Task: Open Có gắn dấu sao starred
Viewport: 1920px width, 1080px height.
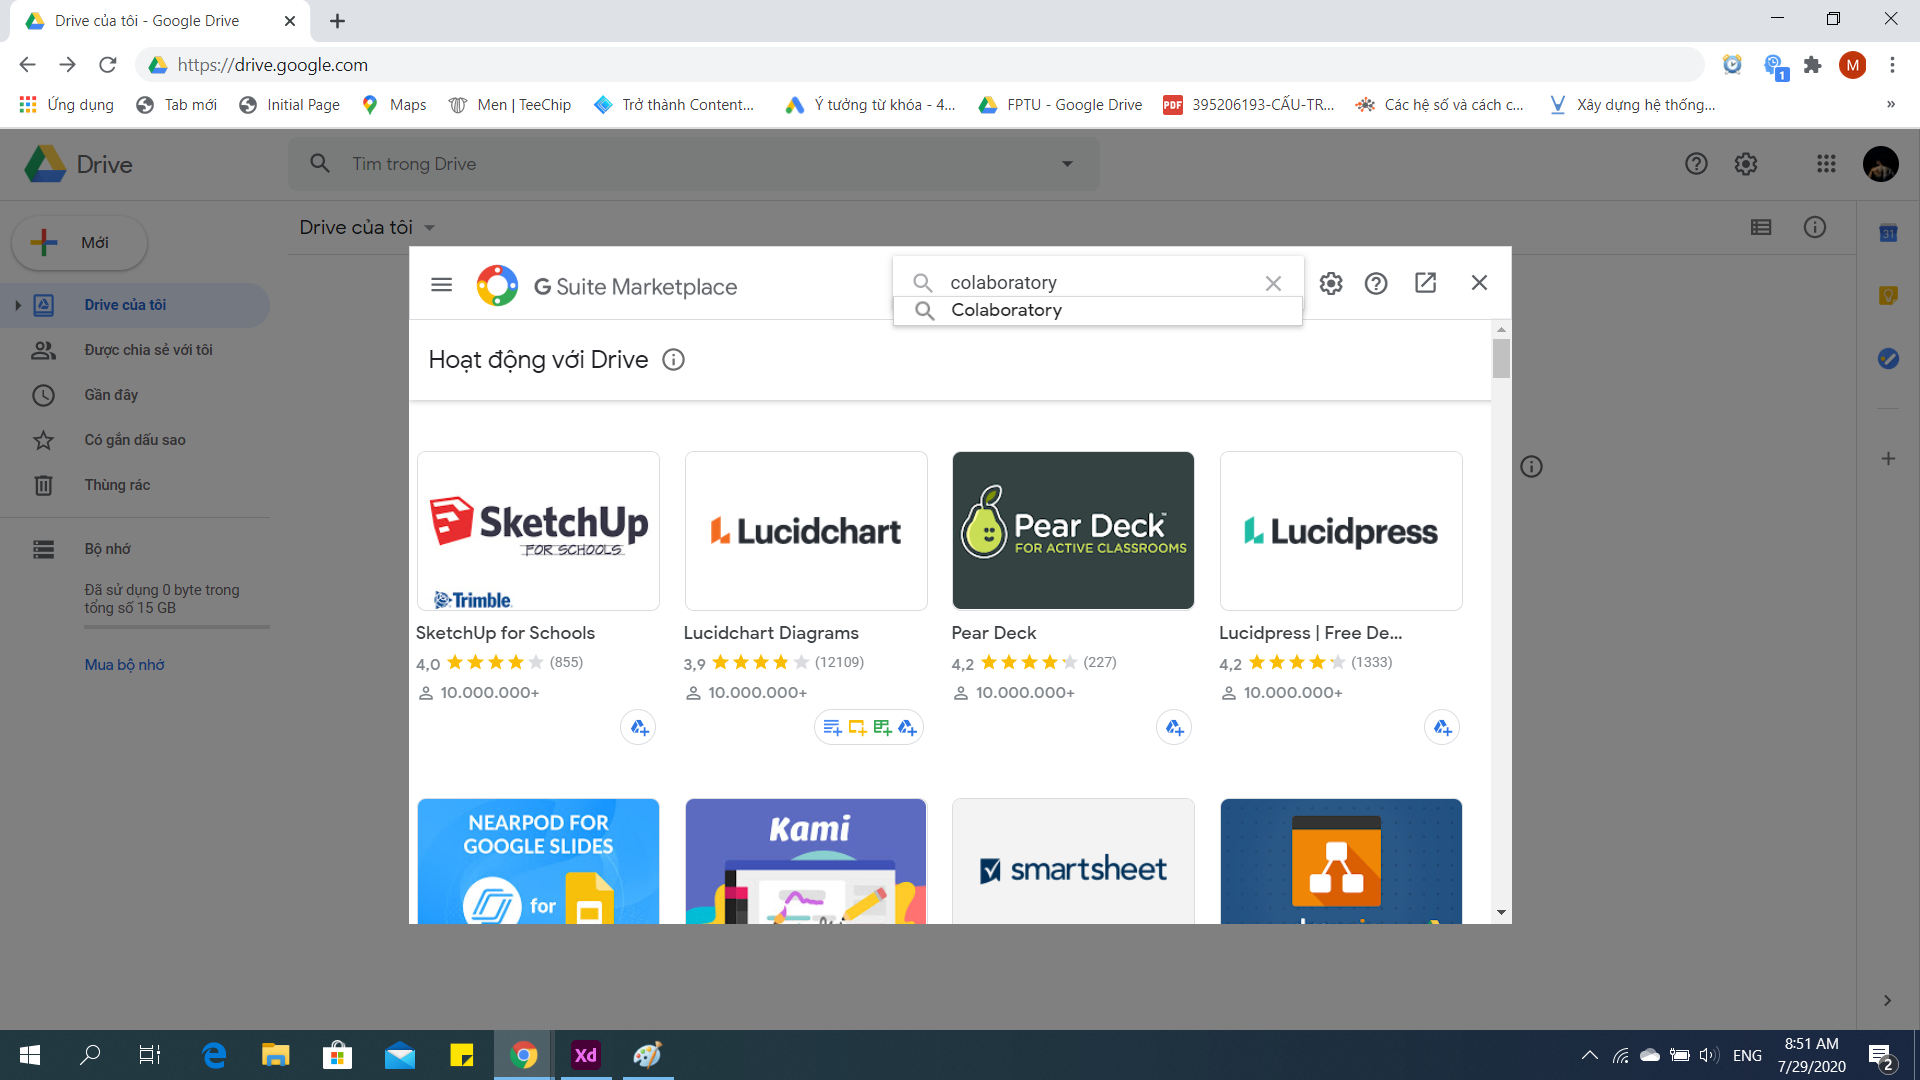Action: click(x=135, y=440)
